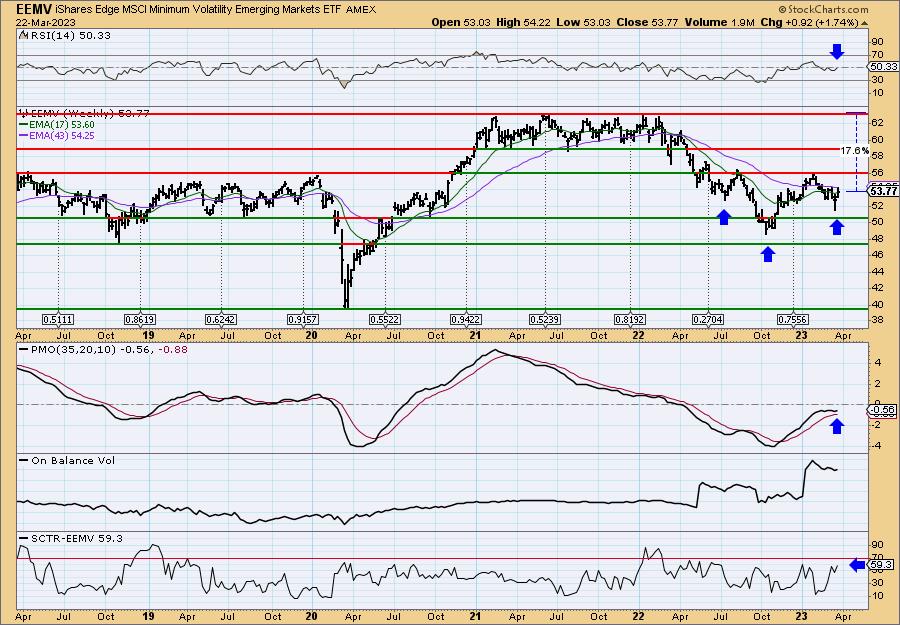
Task: Click the 17.6% target gain label
Action: (x=855, y=150)
